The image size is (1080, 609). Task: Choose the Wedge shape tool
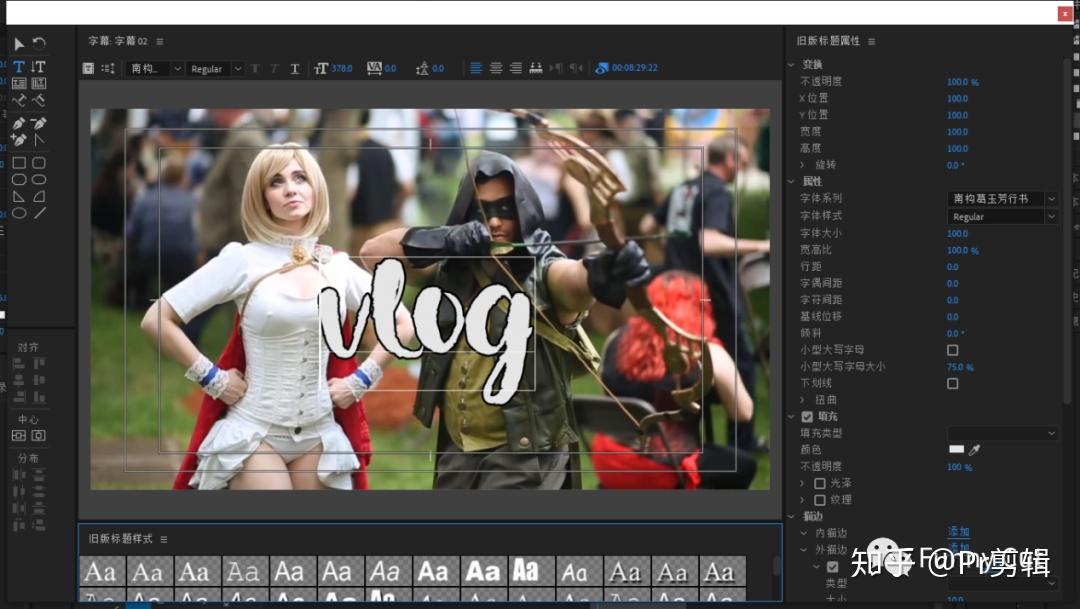pyautogui.click(x=19, y=196)
